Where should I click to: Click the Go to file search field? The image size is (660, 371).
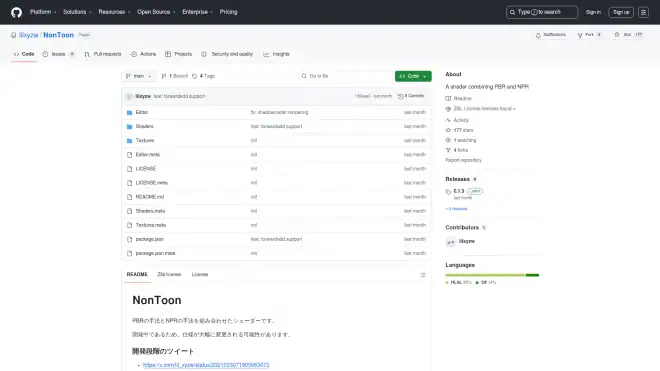345,76
